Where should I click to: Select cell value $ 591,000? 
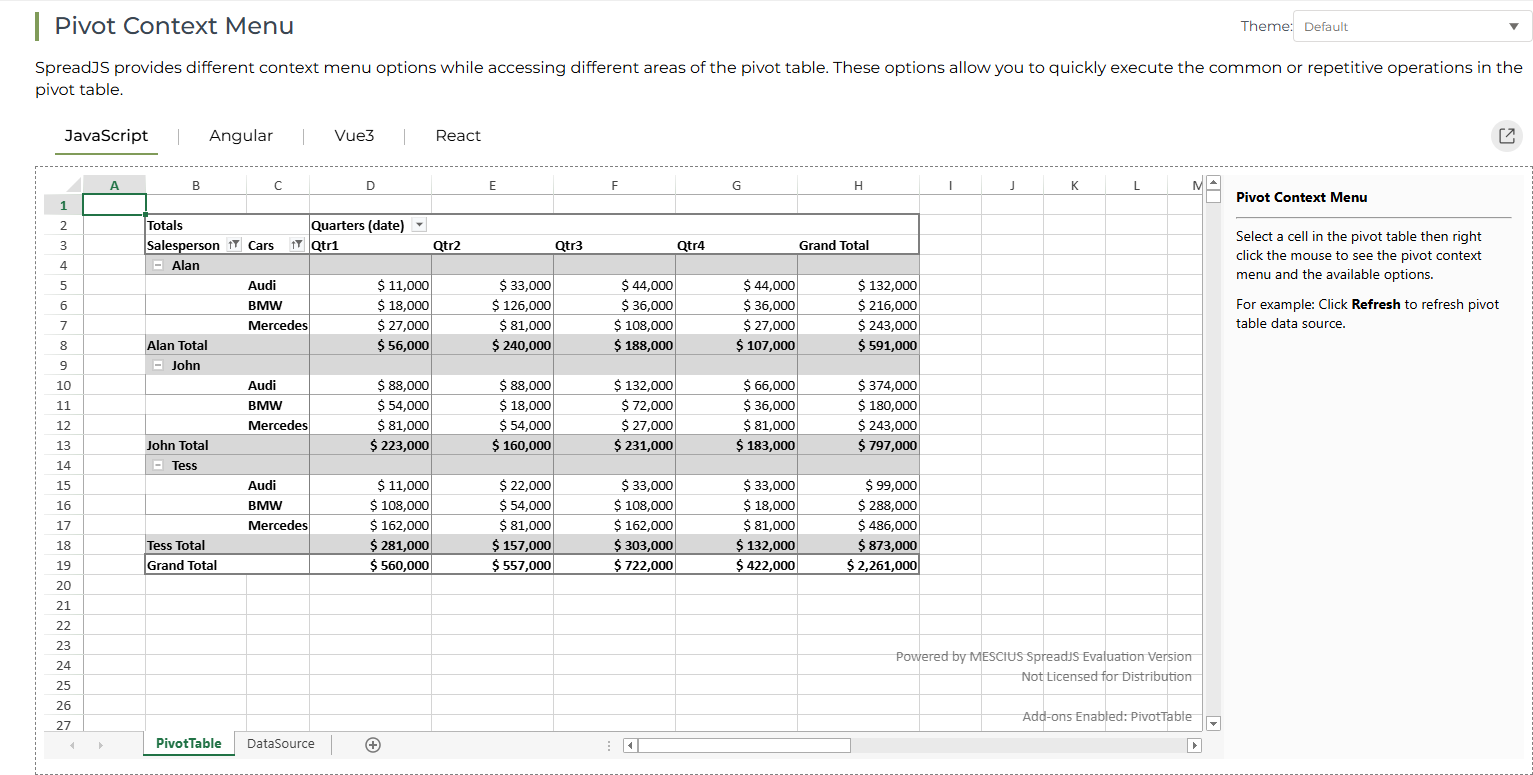[x=858, y=345]
